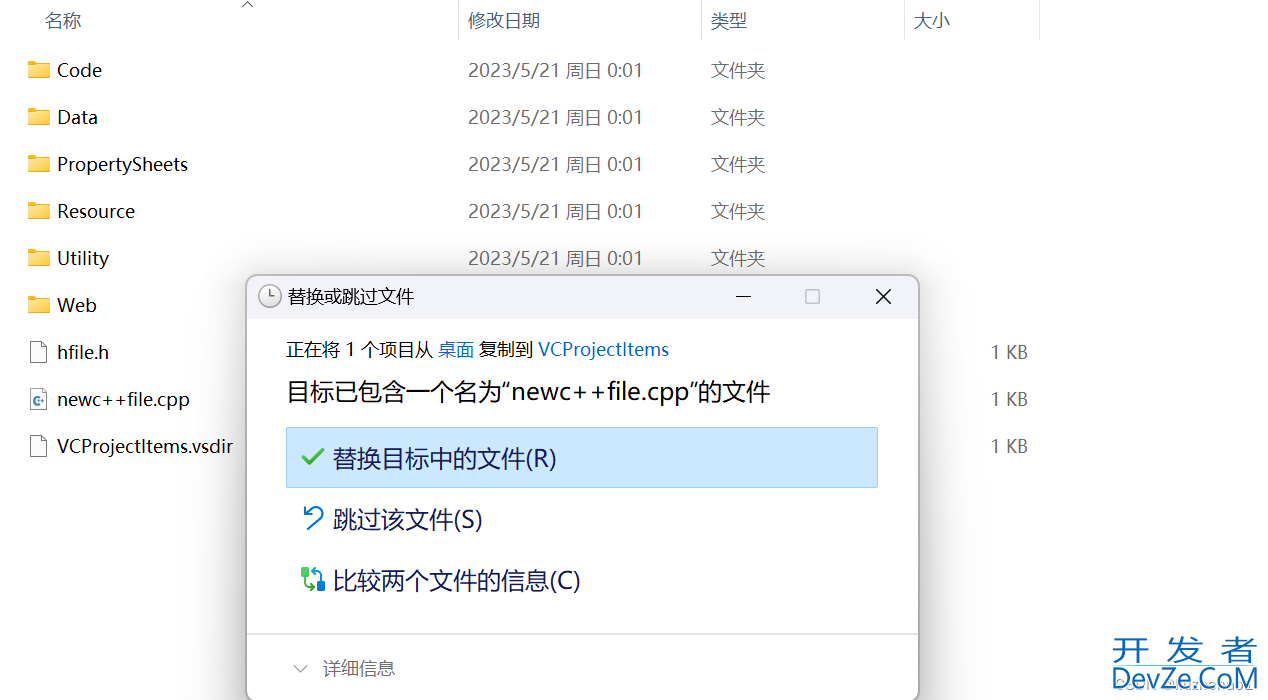Select the Code folder name

tap(80, 70)
